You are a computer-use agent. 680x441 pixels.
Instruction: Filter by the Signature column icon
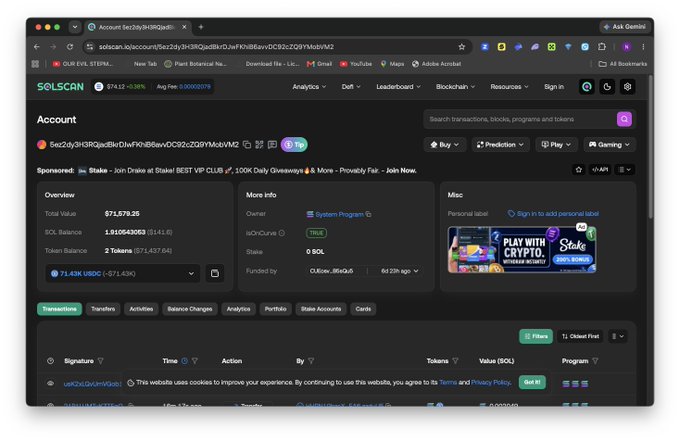[101, 361]
